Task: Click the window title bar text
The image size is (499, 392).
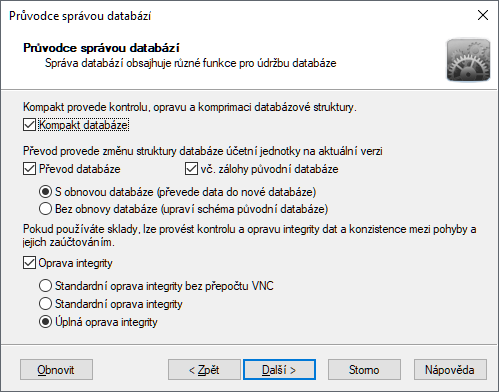Action: pos(80,16)
